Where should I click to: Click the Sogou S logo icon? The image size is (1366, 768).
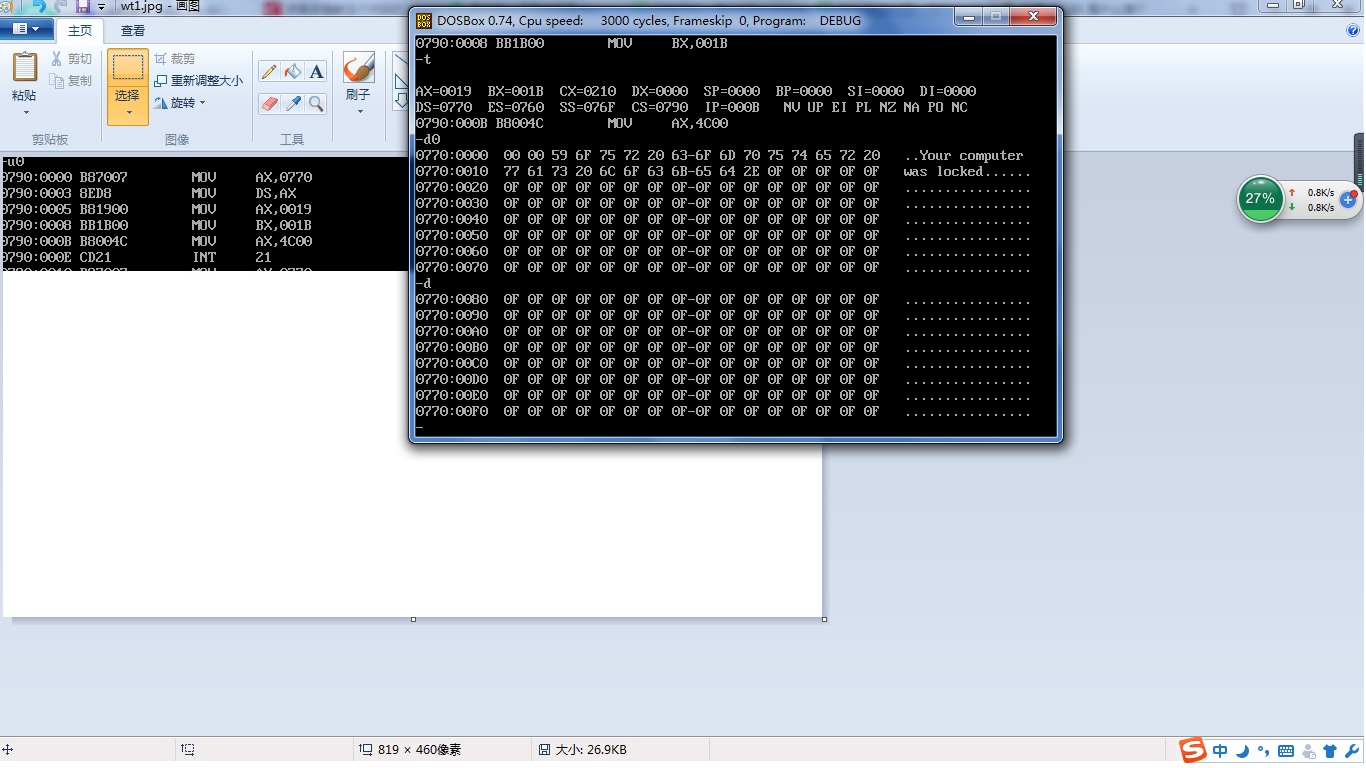(1192, 750)
